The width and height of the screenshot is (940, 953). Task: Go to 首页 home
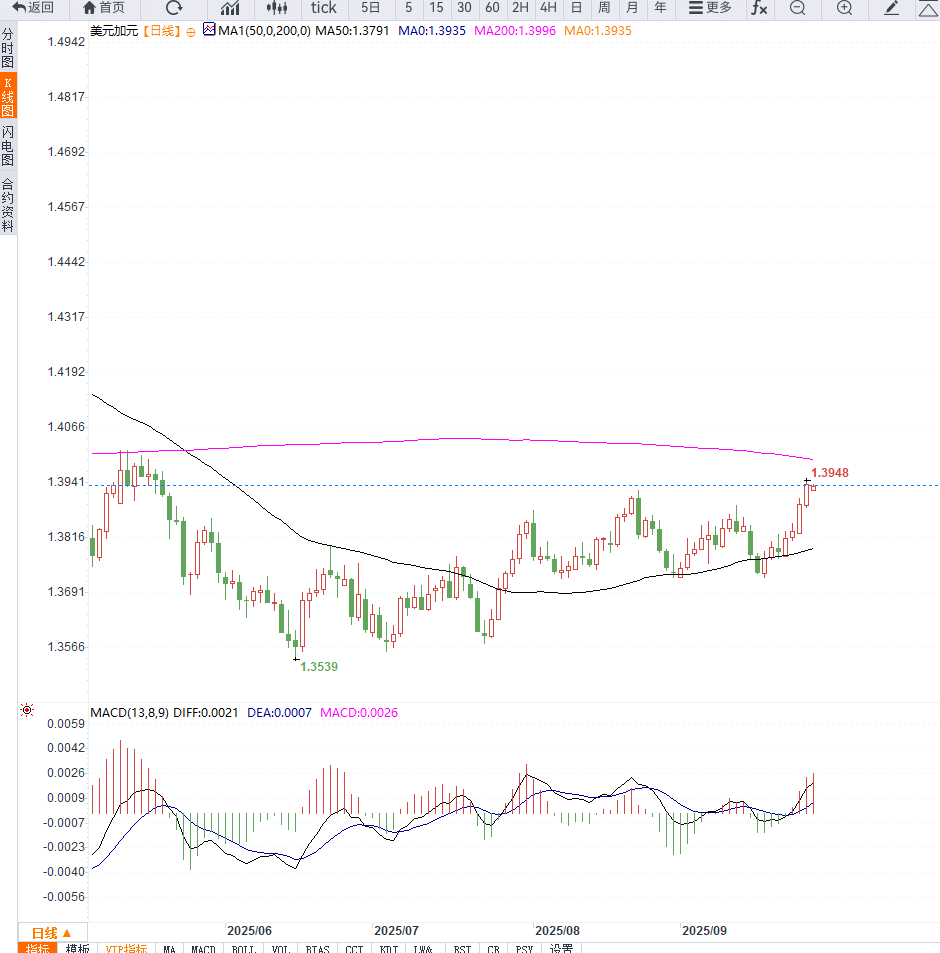click(x=103, y=8)
